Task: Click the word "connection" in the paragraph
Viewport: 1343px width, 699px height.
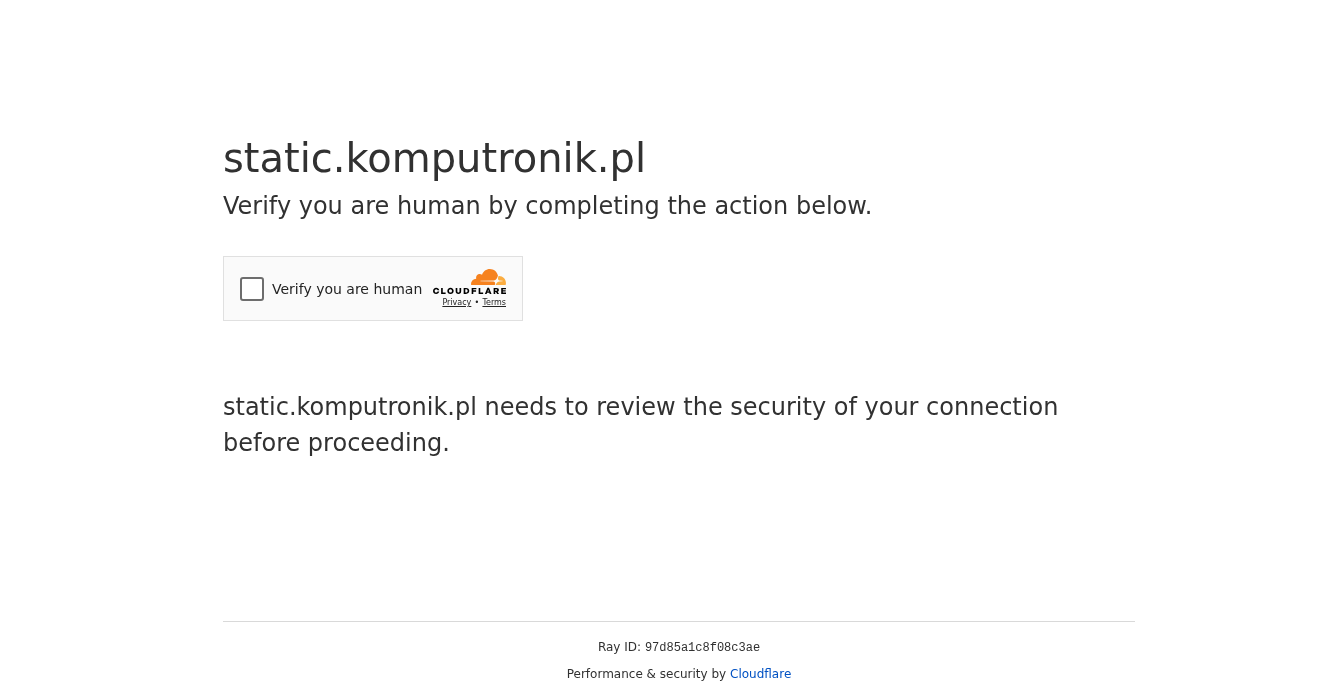Action: click(991, 407)
